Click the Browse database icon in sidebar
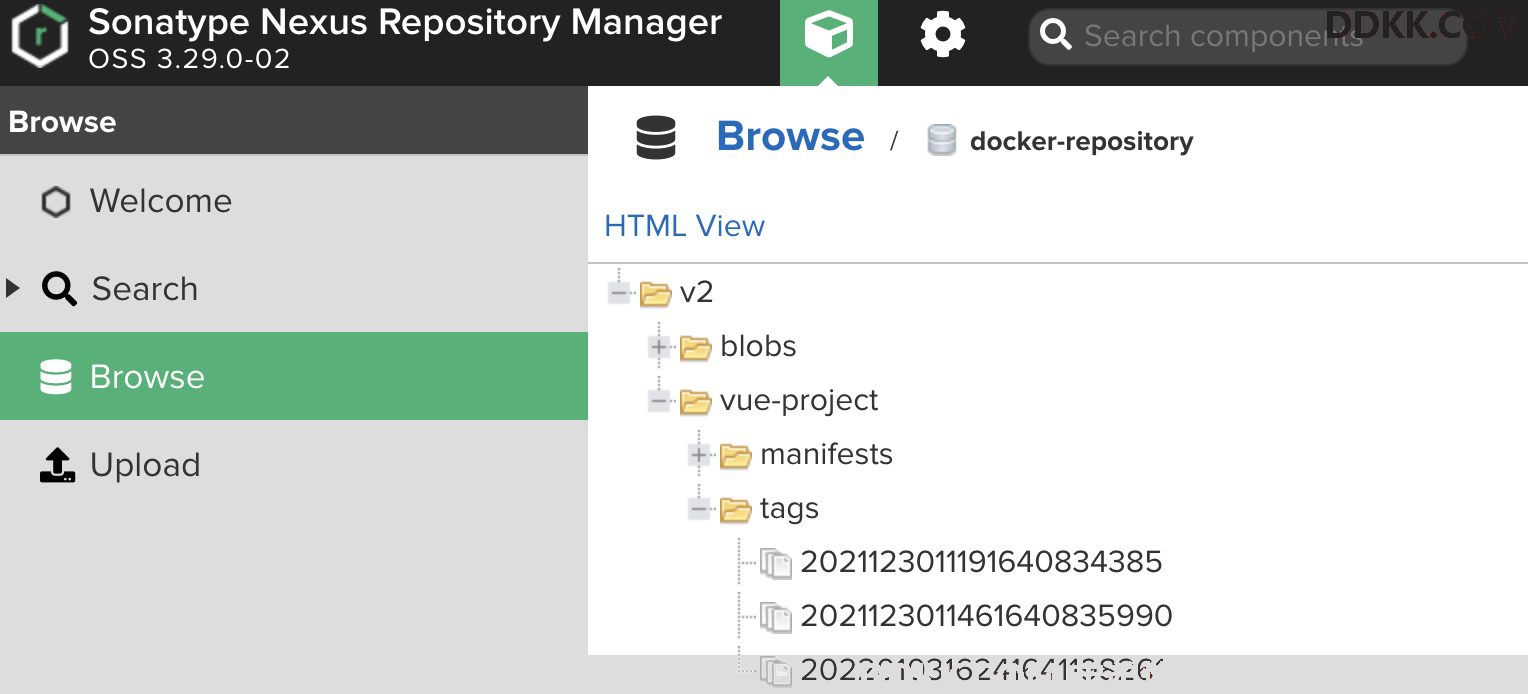The height and width of the screenshot is (694, 1528). (x=56, y=377)
